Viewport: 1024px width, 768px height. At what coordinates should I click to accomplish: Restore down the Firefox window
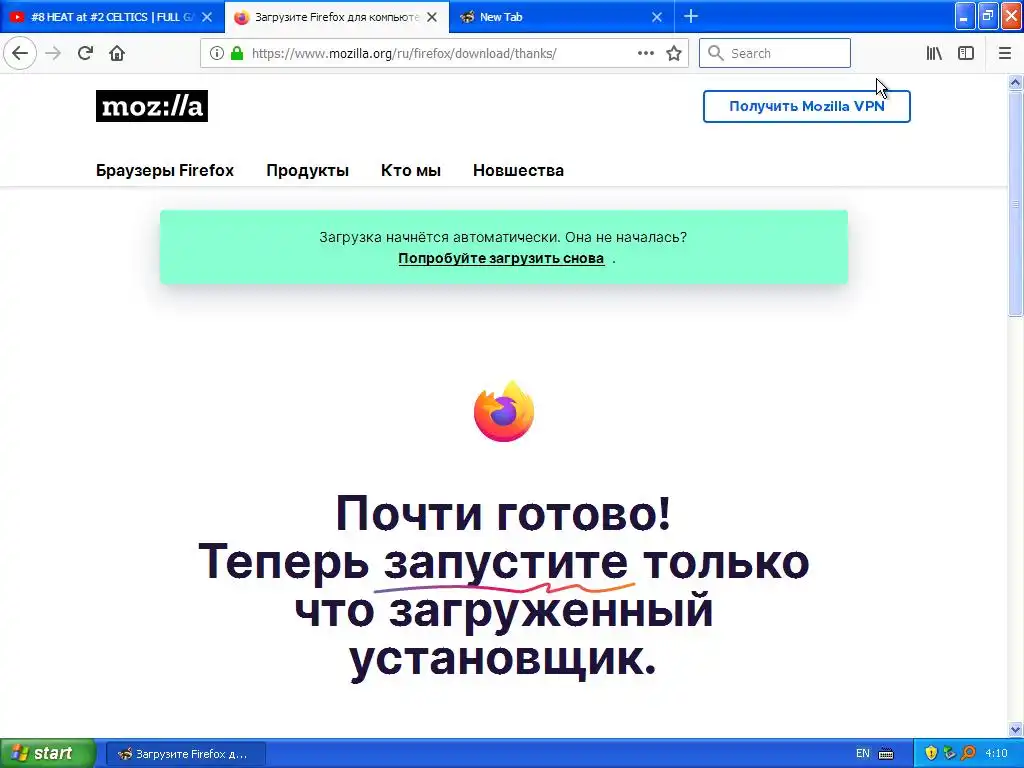pos(988,16)
